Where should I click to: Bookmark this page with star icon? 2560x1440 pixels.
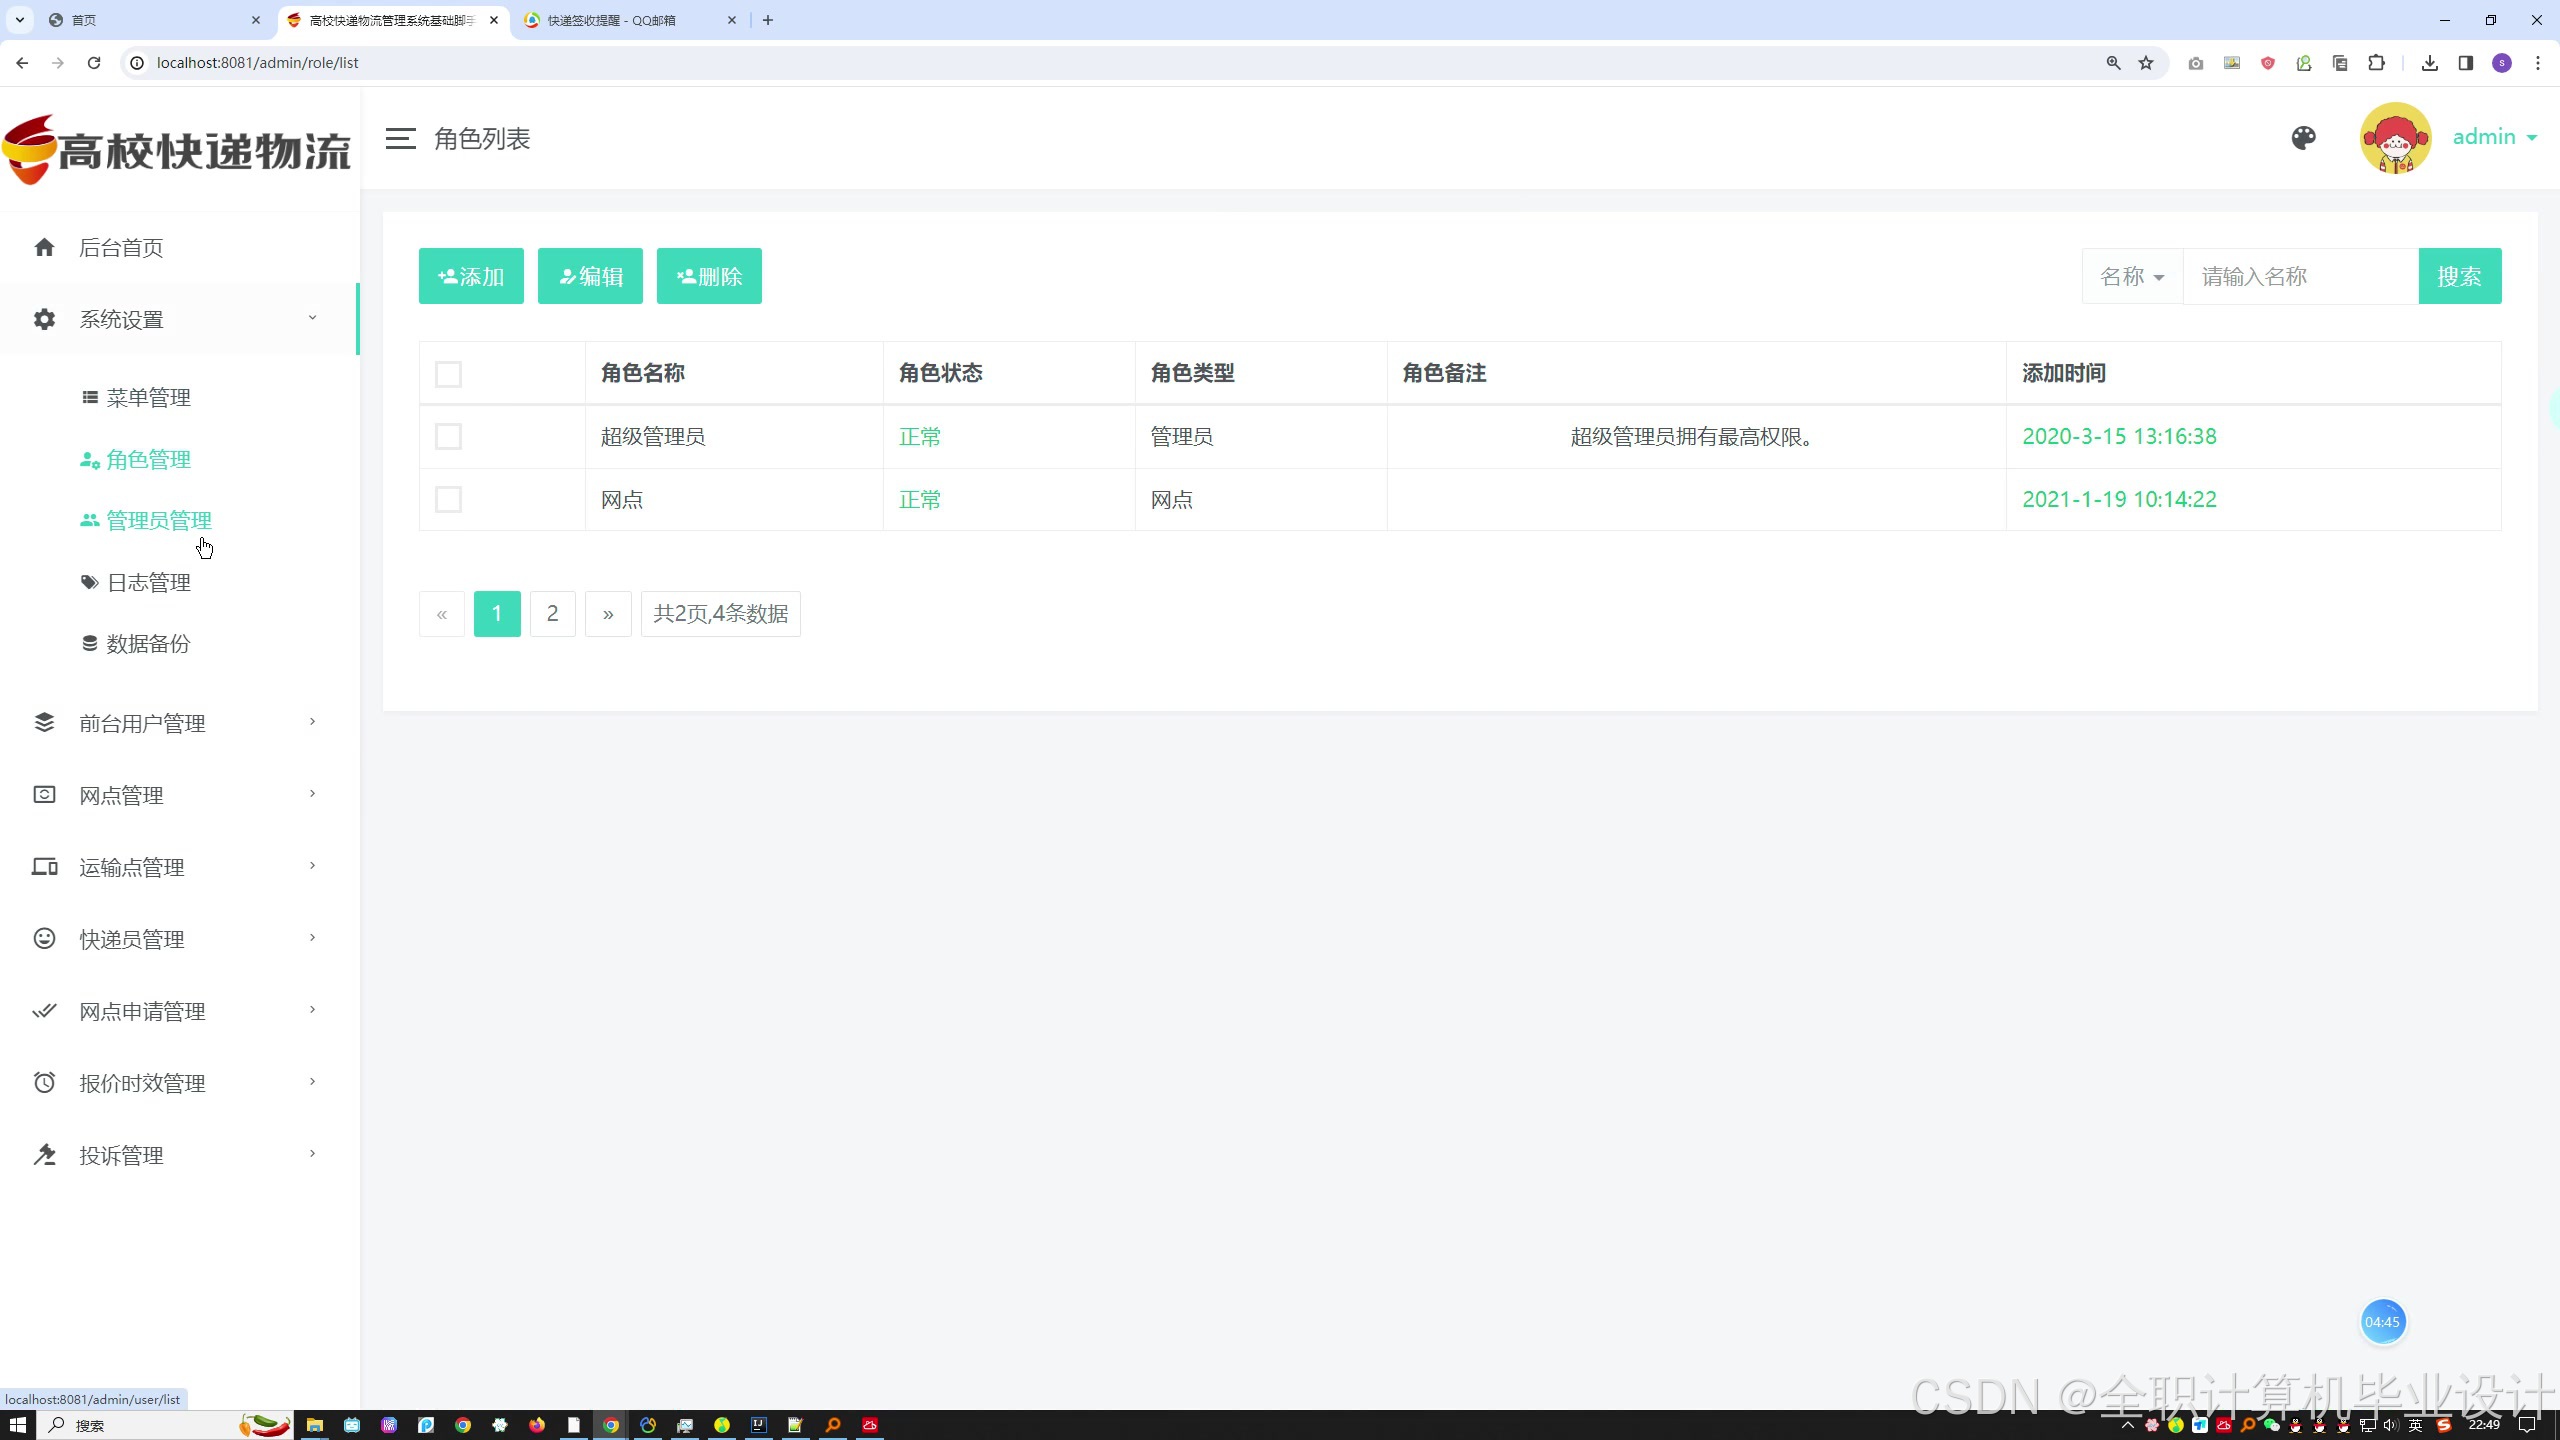tap(2146, 63)
